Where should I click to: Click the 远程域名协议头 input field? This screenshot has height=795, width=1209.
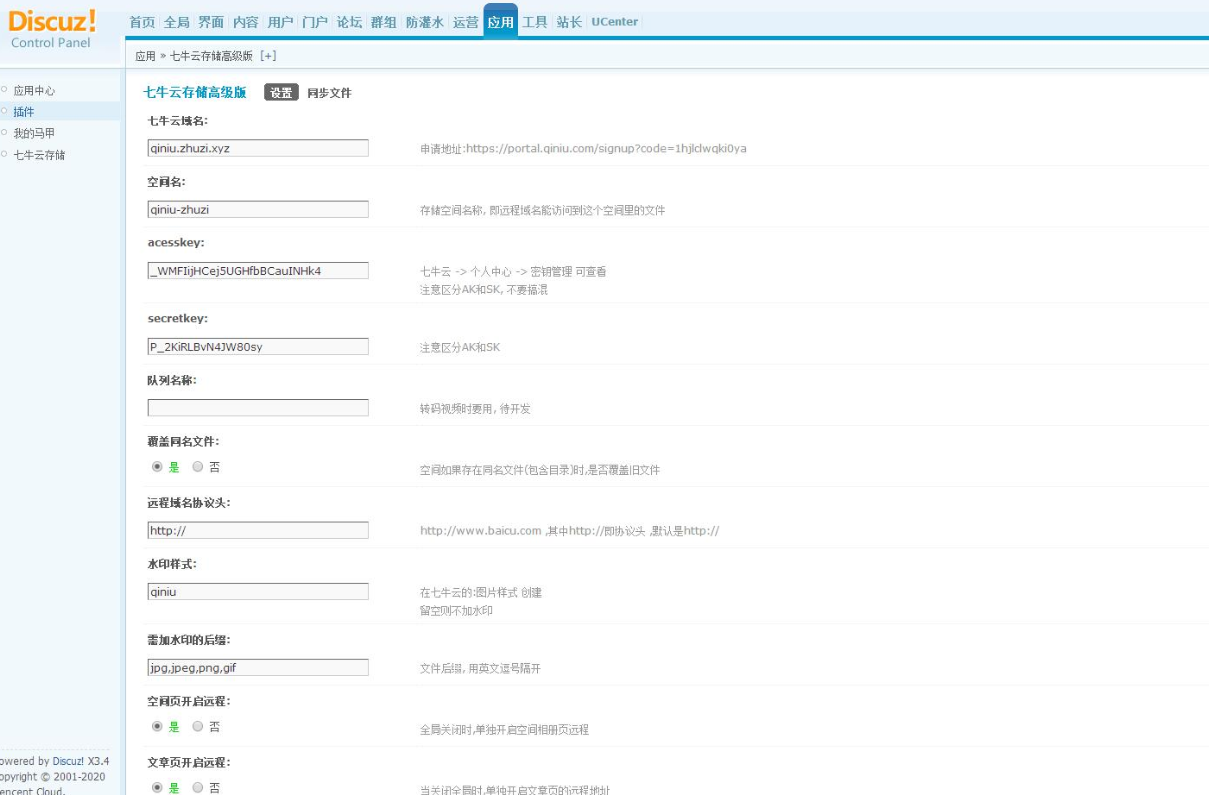click(258, 530)
